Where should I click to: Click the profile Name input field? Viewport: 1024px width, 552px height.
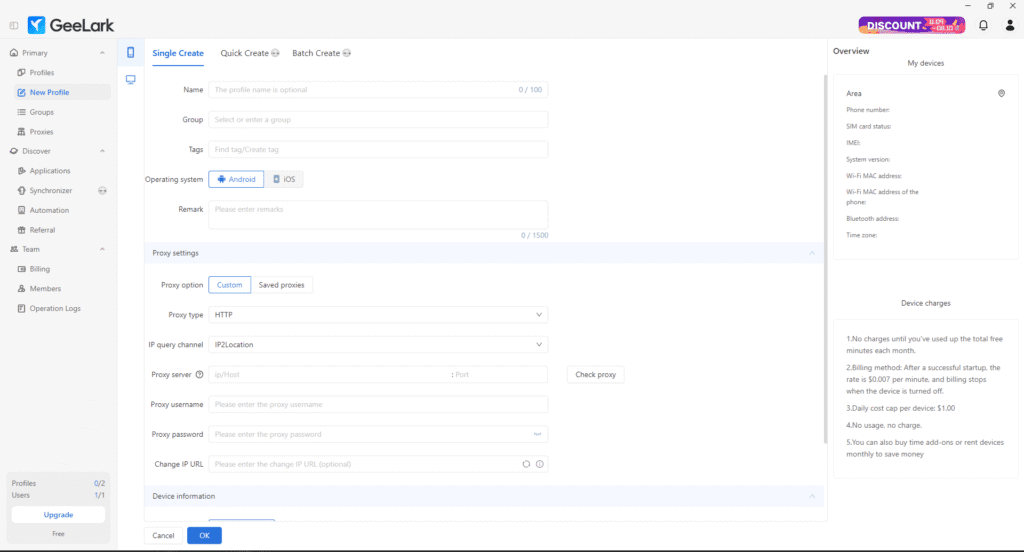point(365,90)
